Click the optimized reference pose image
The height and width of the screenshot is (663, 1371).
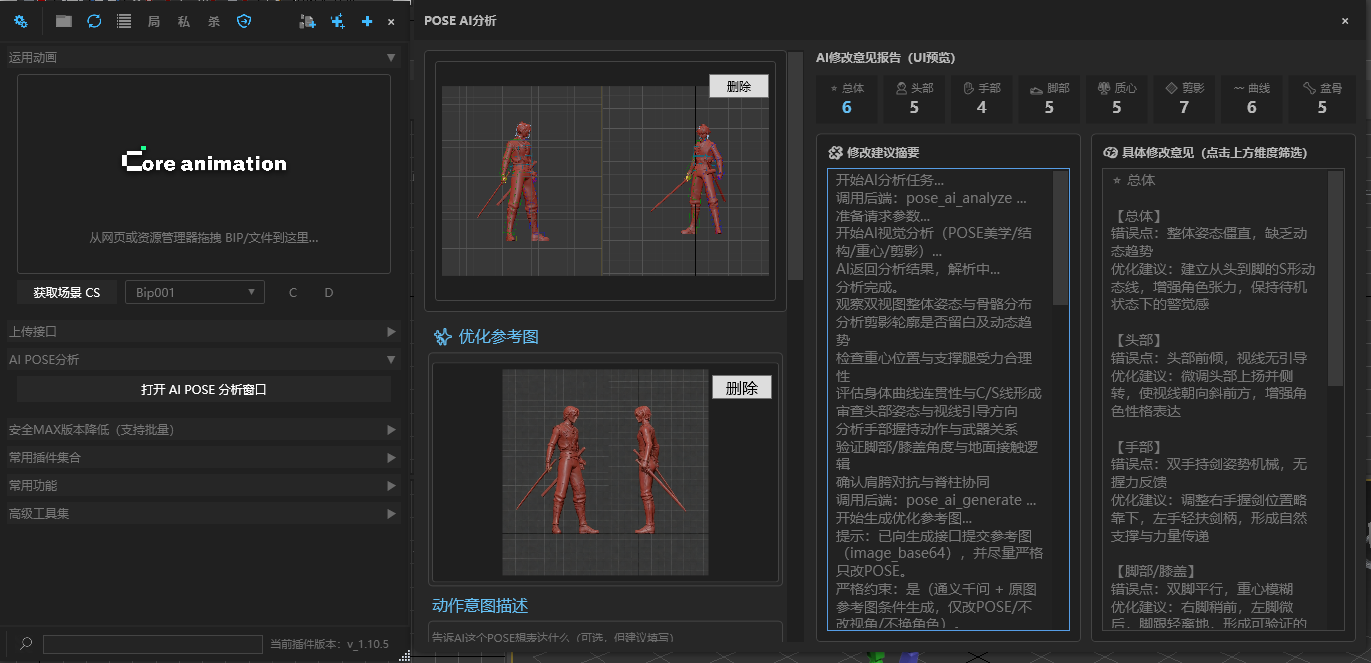(x=606, y=472)
